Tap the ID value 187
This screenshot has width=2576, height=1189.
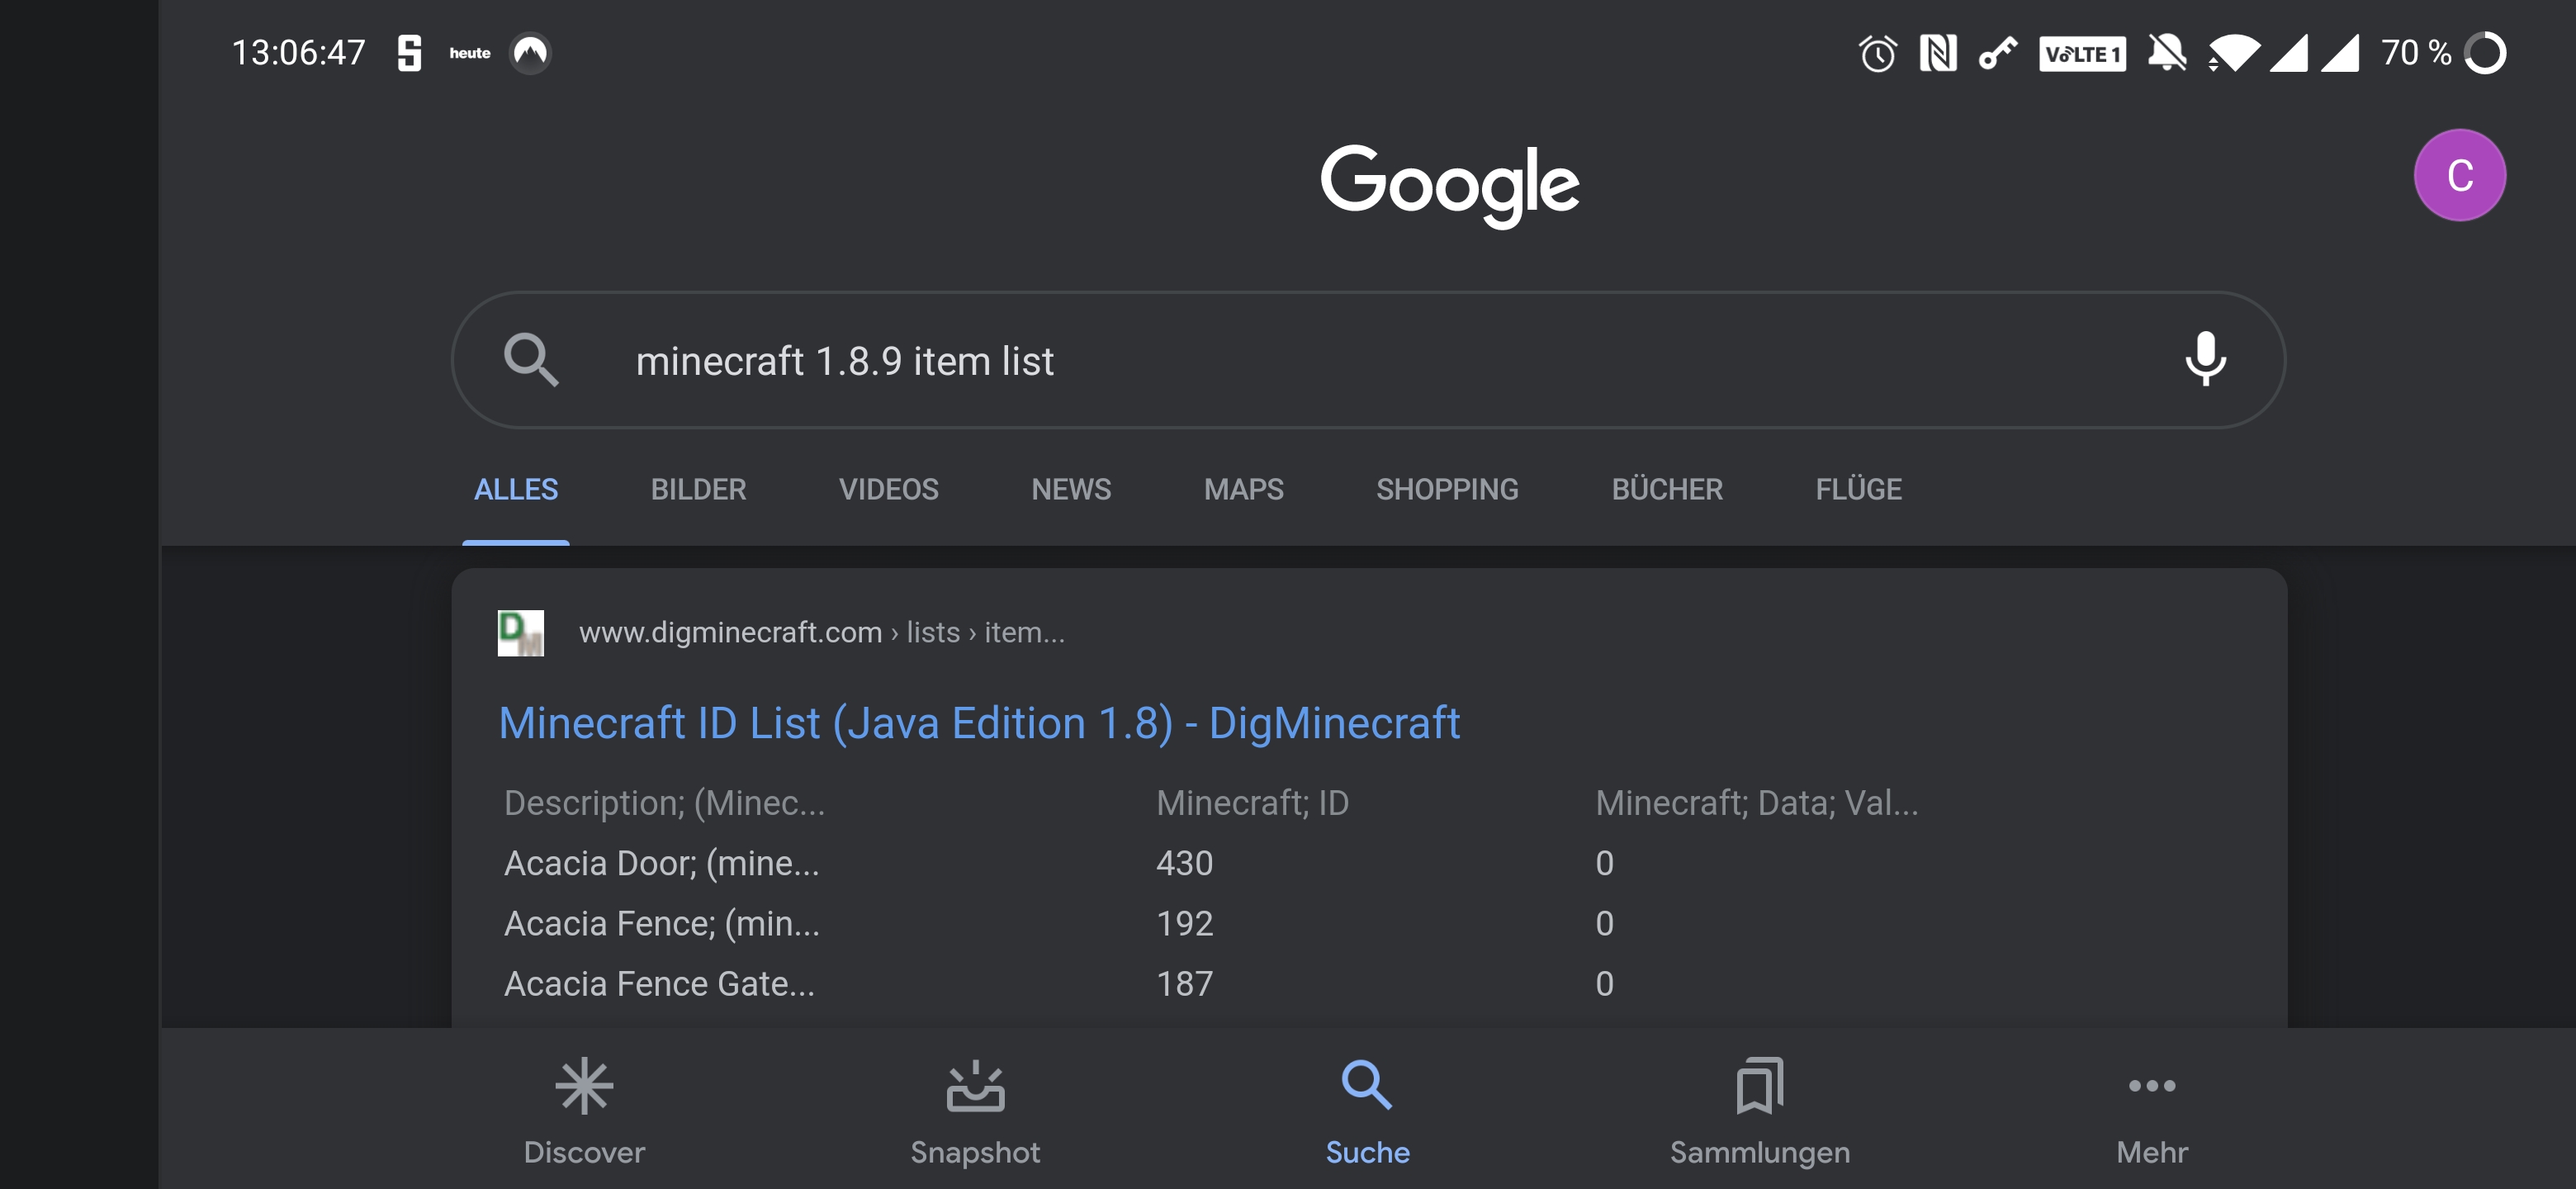pos(1184,984)
